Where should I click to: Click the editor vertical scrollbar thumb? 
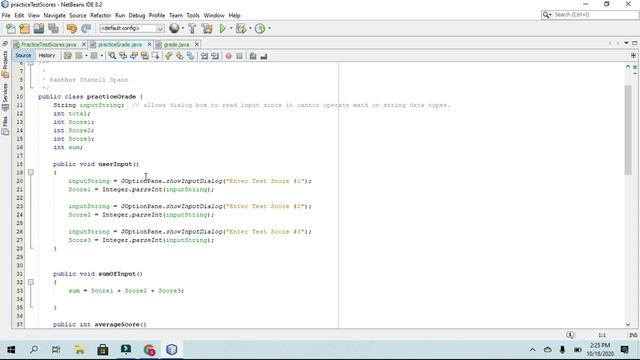[x=628, y=131]
